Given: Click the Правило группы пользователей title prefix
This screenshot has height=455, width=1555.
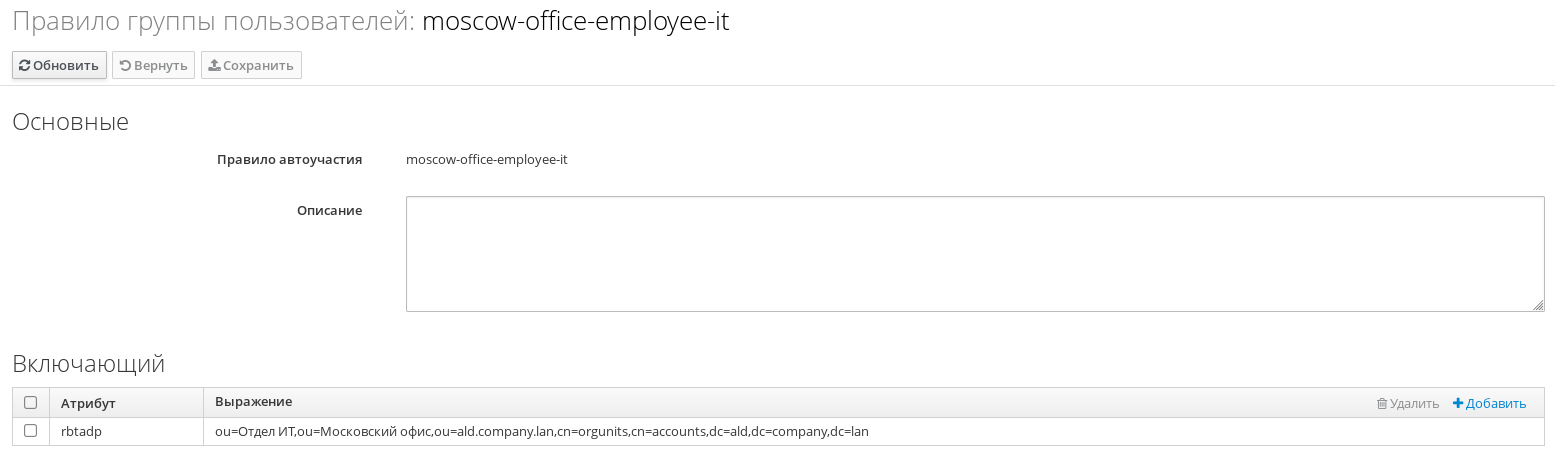Looking at the screenshot, I should tap(213, 21).
